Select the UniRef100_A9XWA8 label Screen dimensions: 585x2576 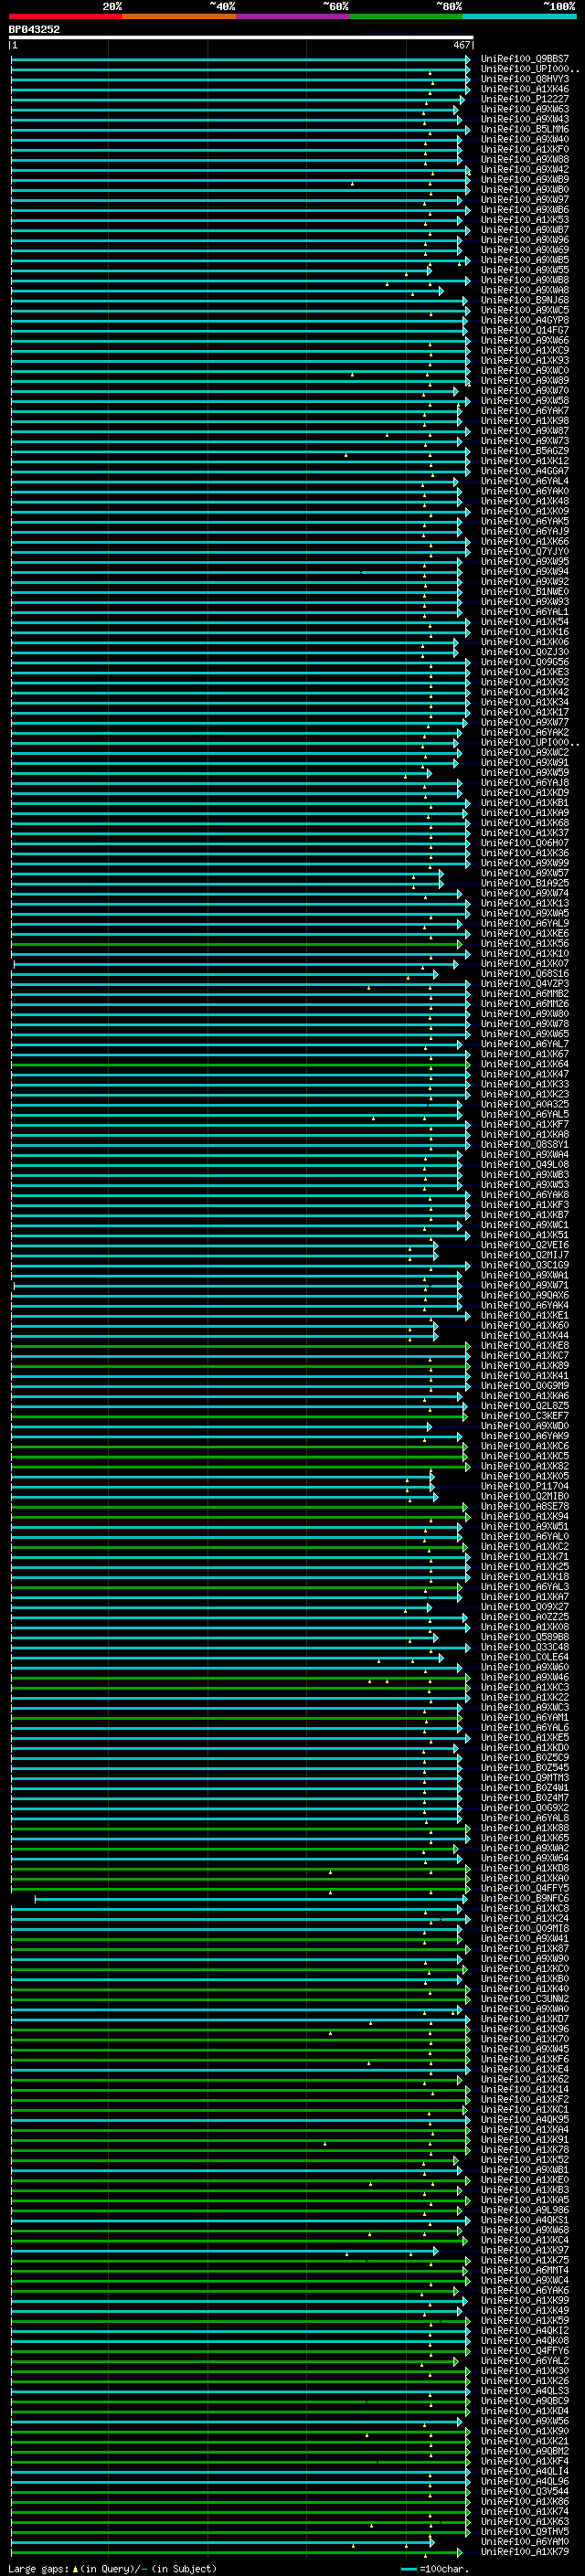tap(525, 290)
